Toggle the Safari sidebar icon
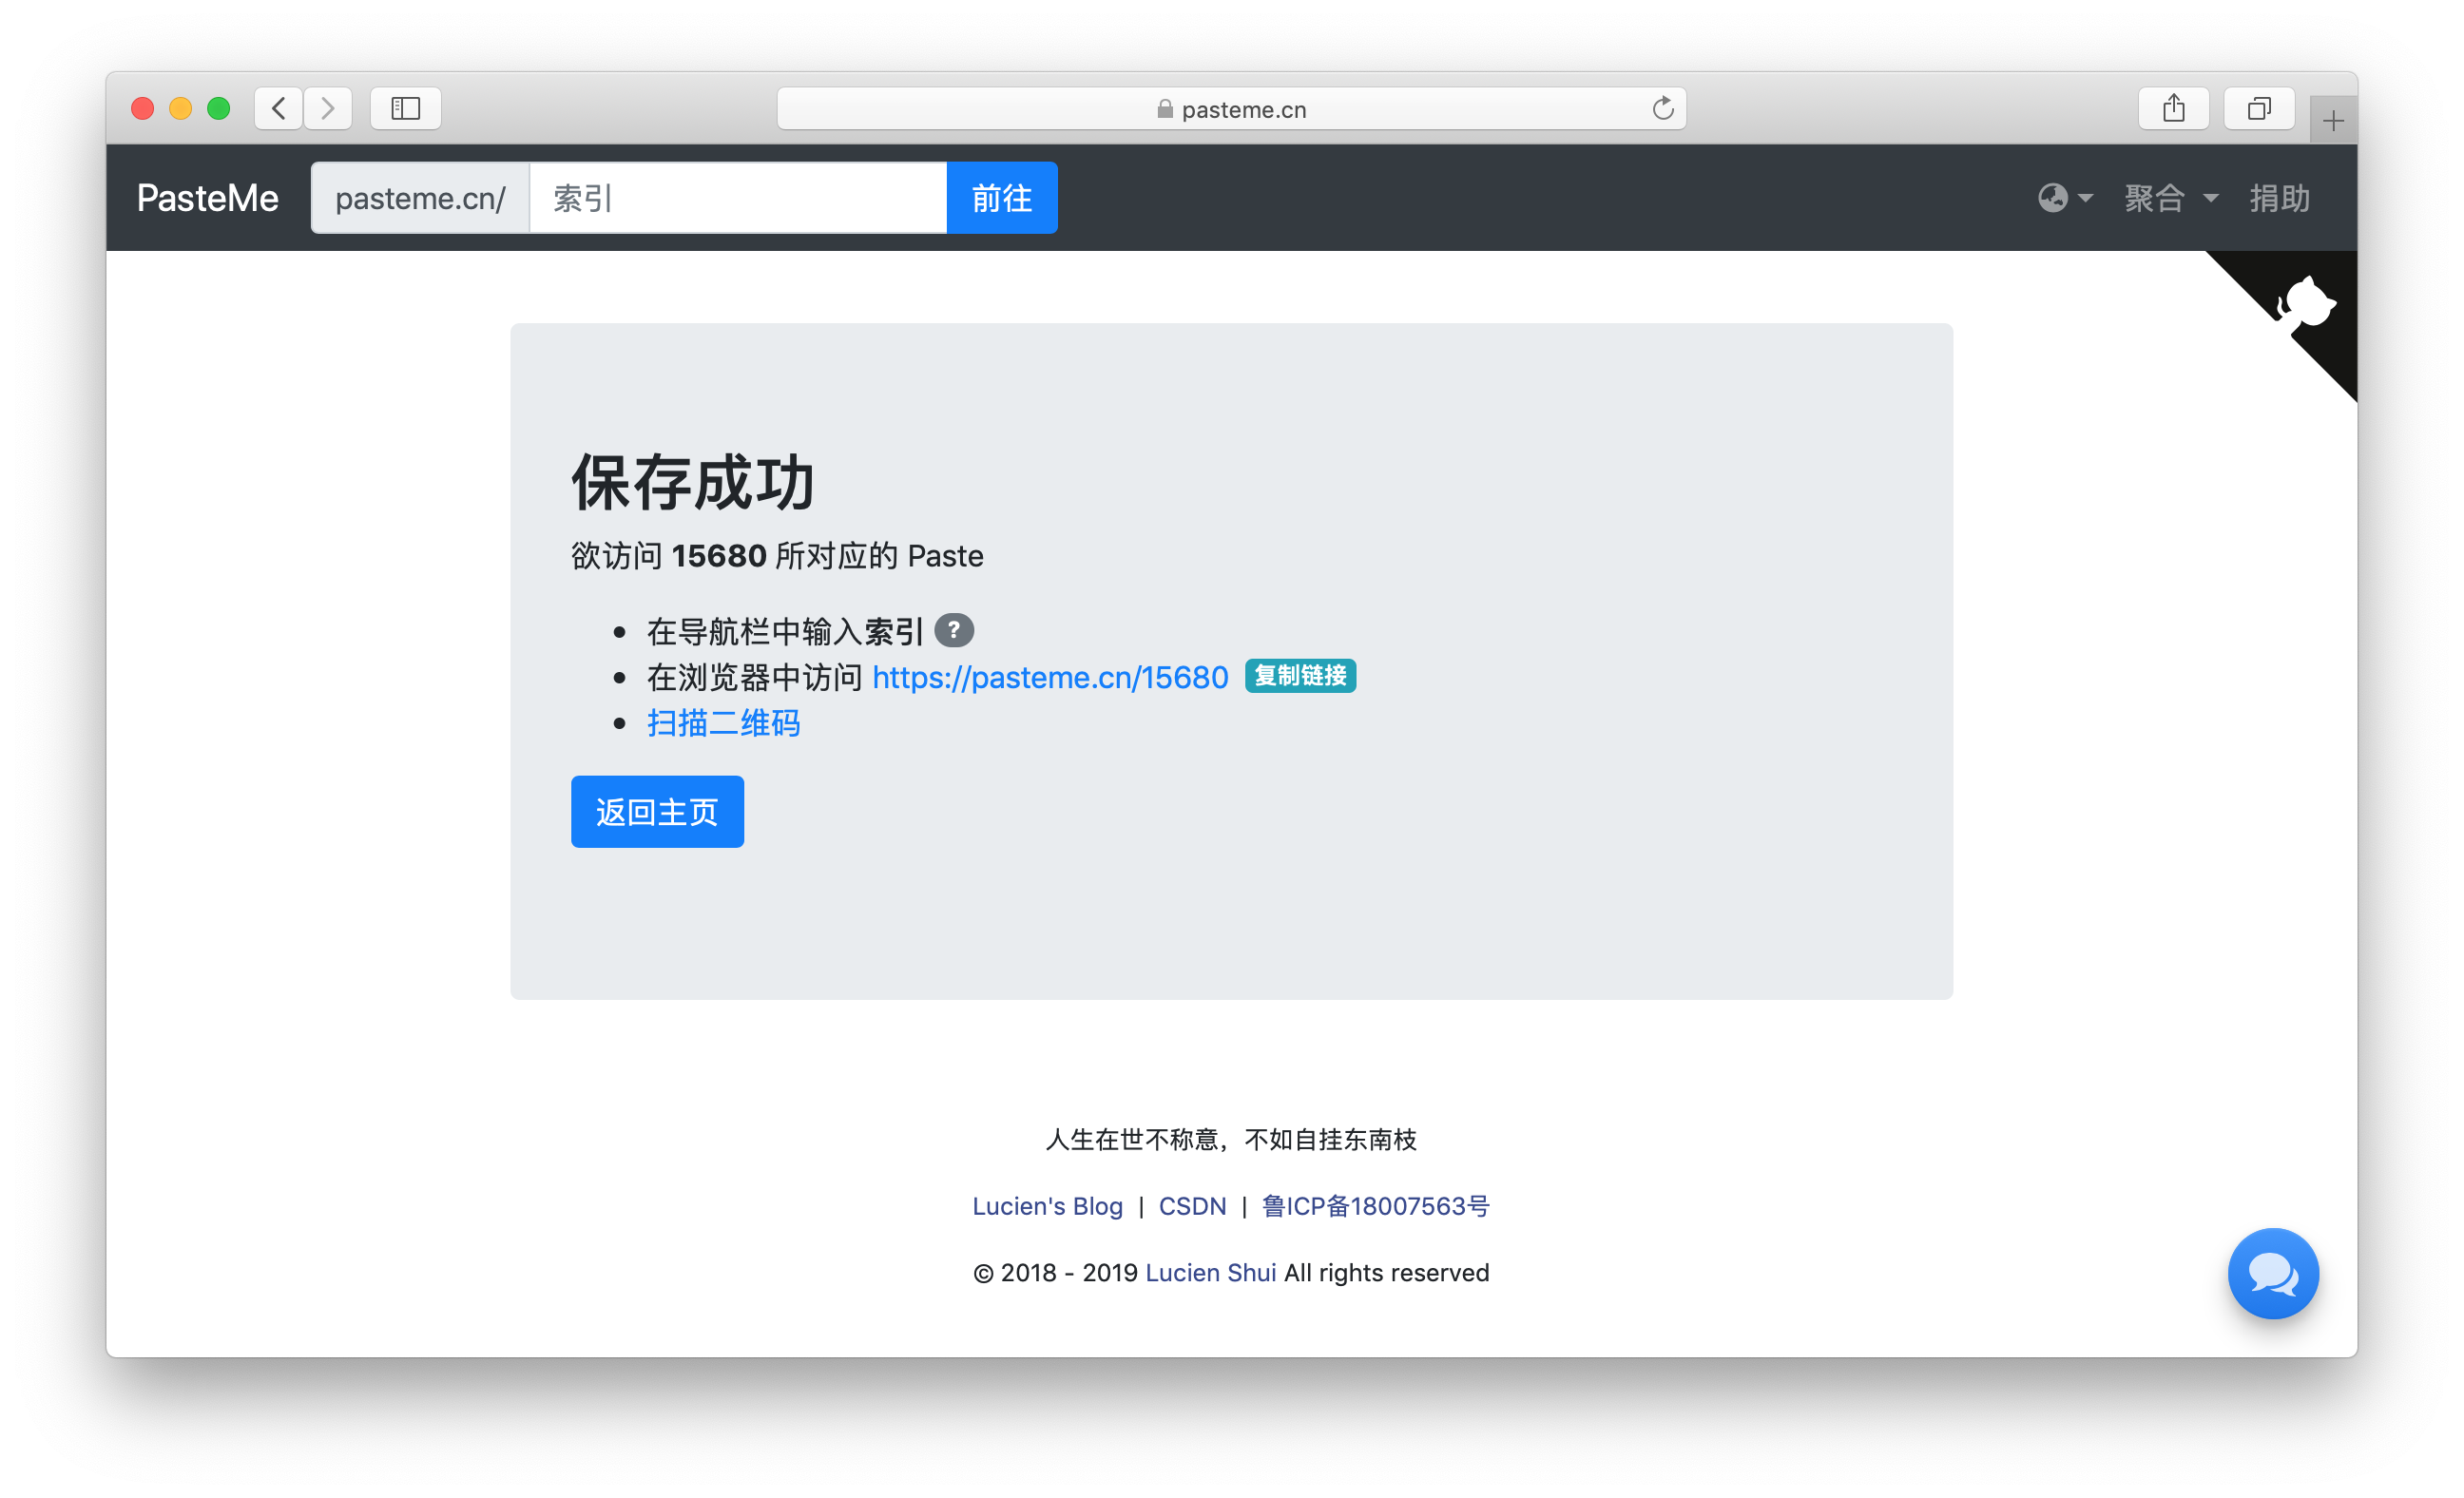 click(405, 108)
